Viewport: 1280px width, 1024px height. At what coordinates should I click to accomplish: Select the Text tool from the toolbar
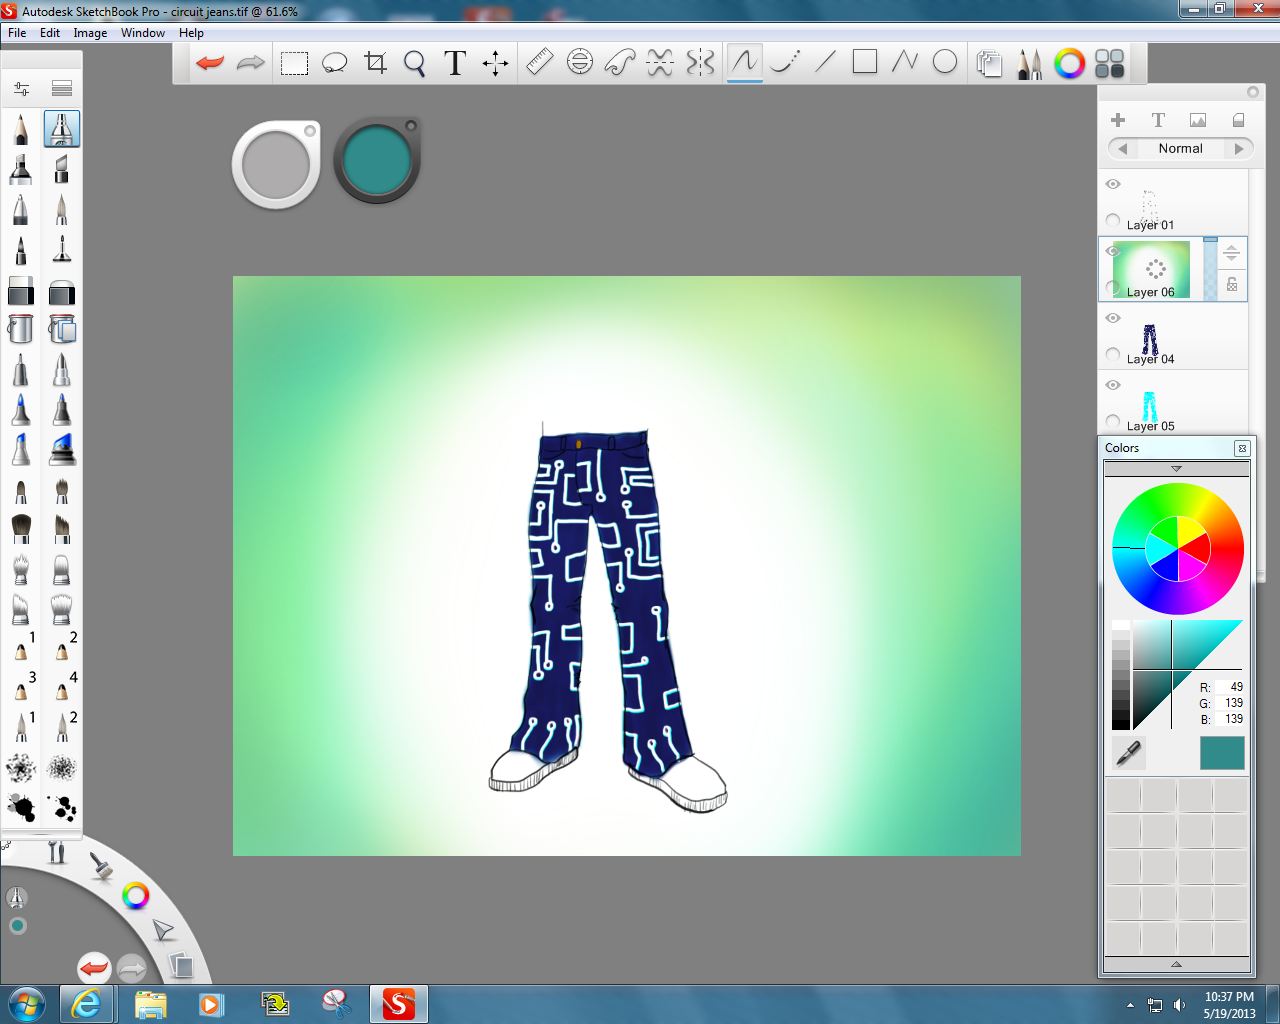pyautogui.click(x=454, y=62)
